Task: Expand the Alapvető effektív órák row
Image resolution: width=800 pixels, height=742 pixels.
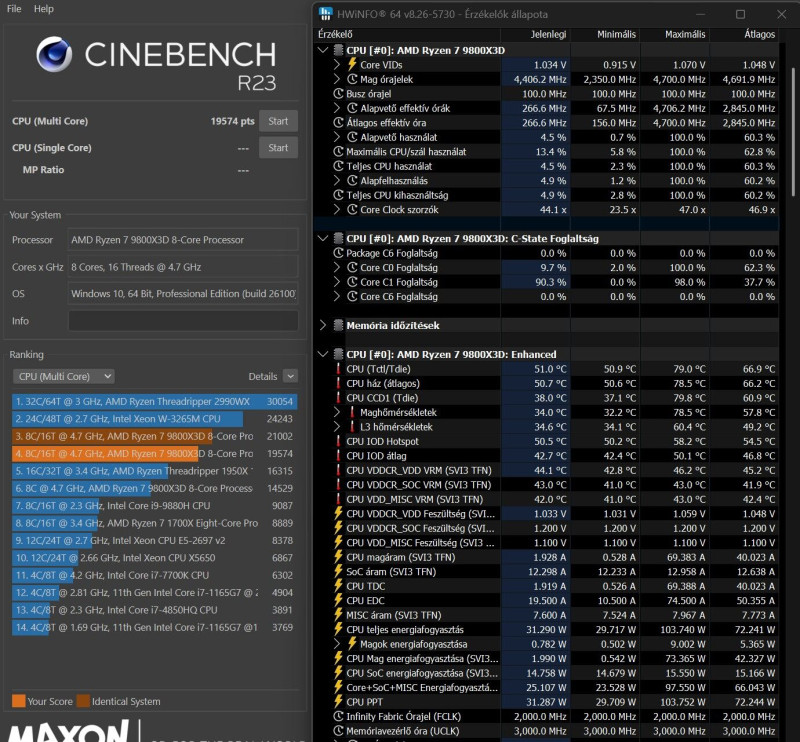Action: pyautogui.click(x=337, y=108)
